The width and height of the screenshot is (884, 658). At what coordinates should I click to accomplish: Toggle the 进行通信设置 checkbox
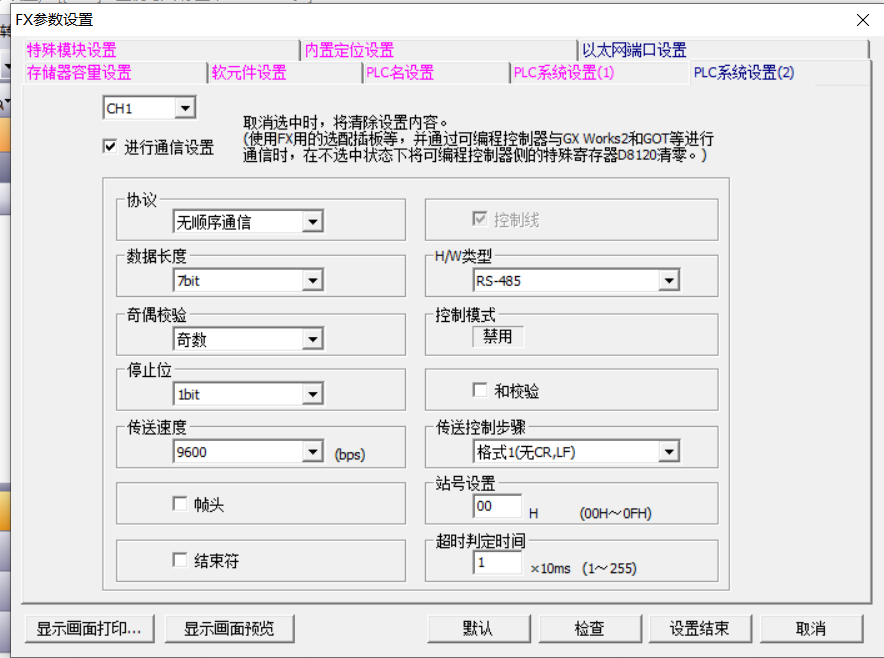click(x=110, y=147)
